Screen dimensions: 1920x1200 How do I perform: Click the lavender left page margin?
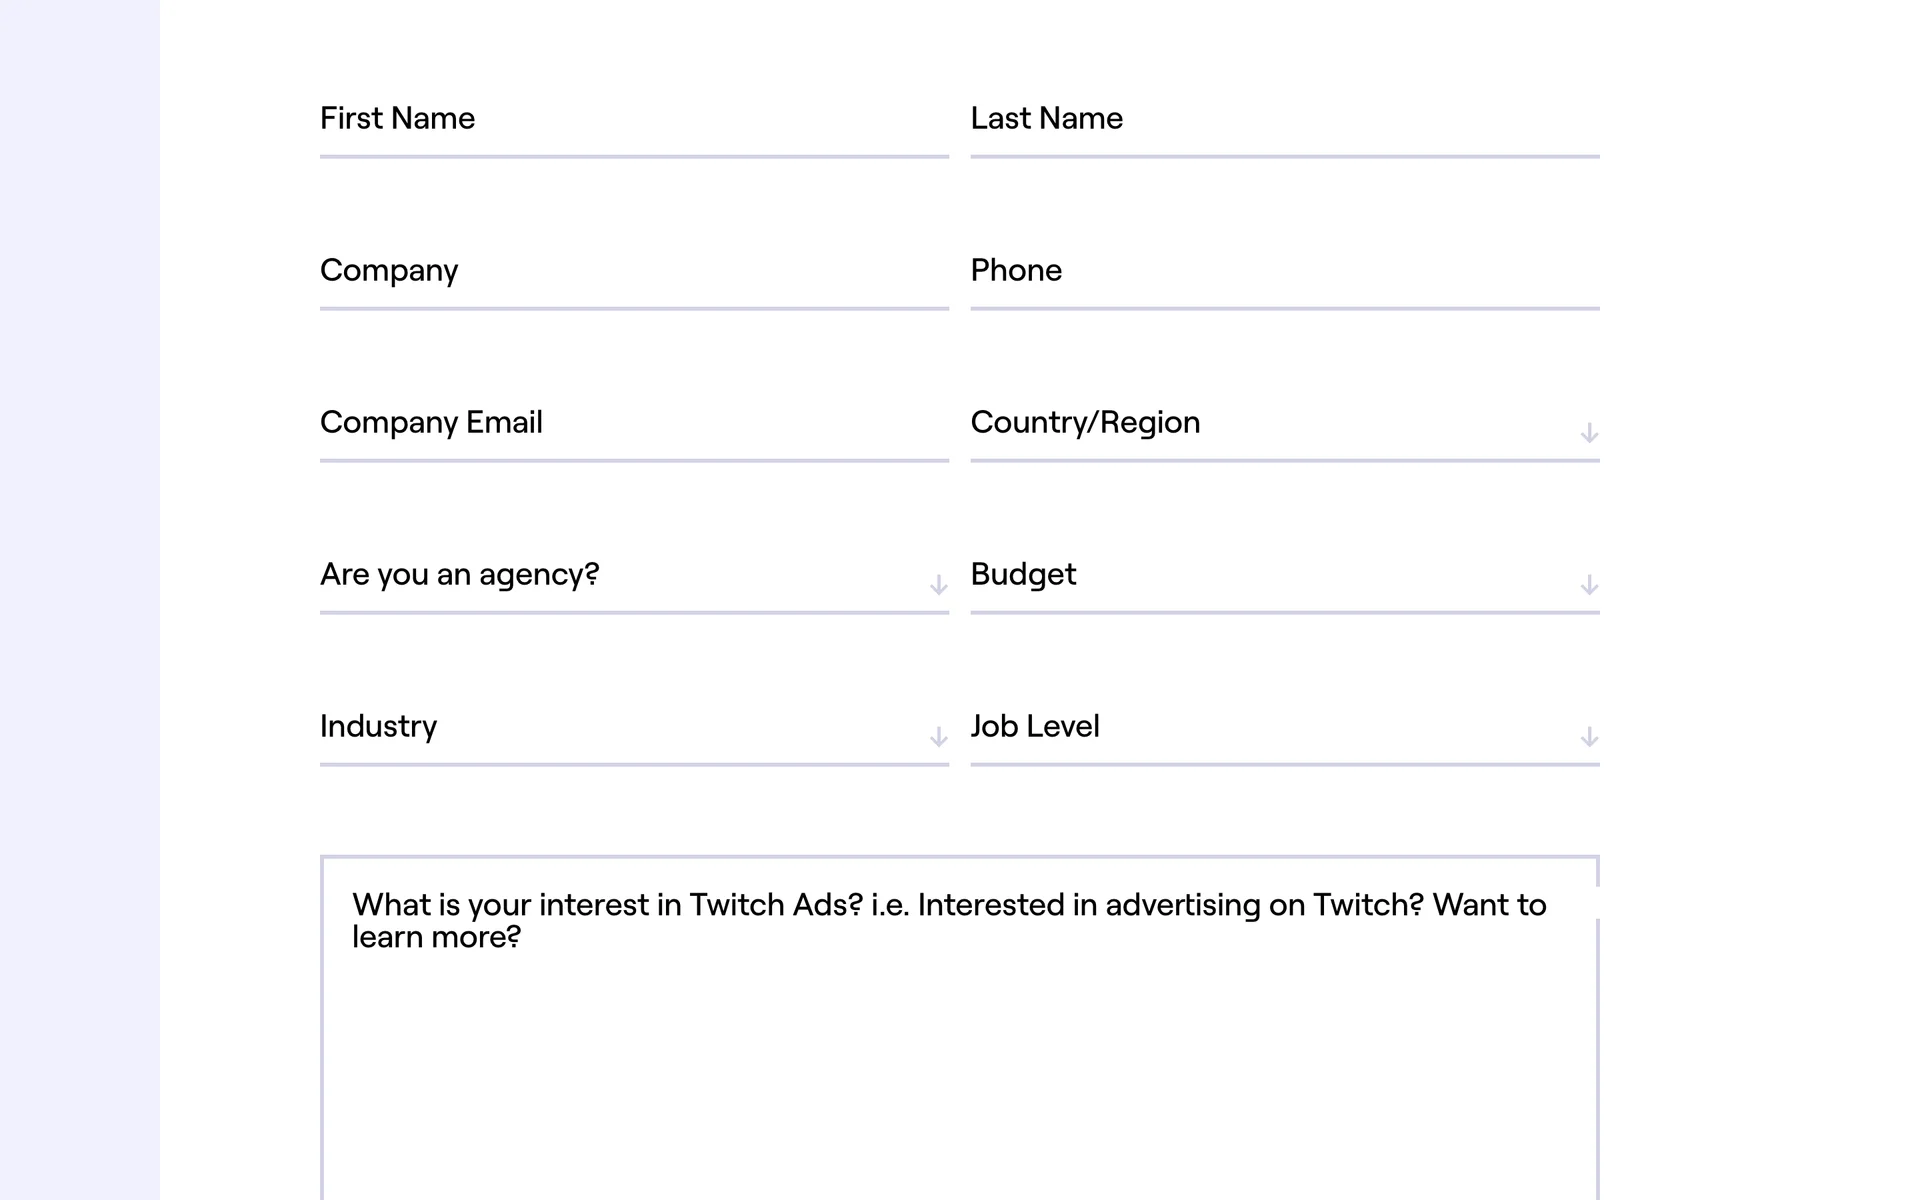(x=79, y=600)
